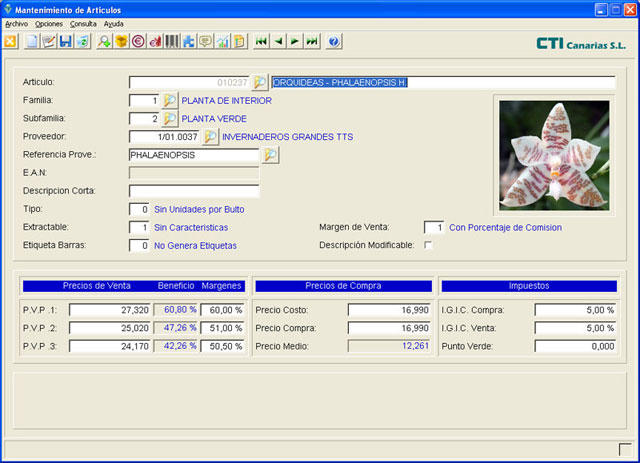The image size is (640, 463).
Task: Click the Referencia Prove. lookup button
Action: click(270, 155)
